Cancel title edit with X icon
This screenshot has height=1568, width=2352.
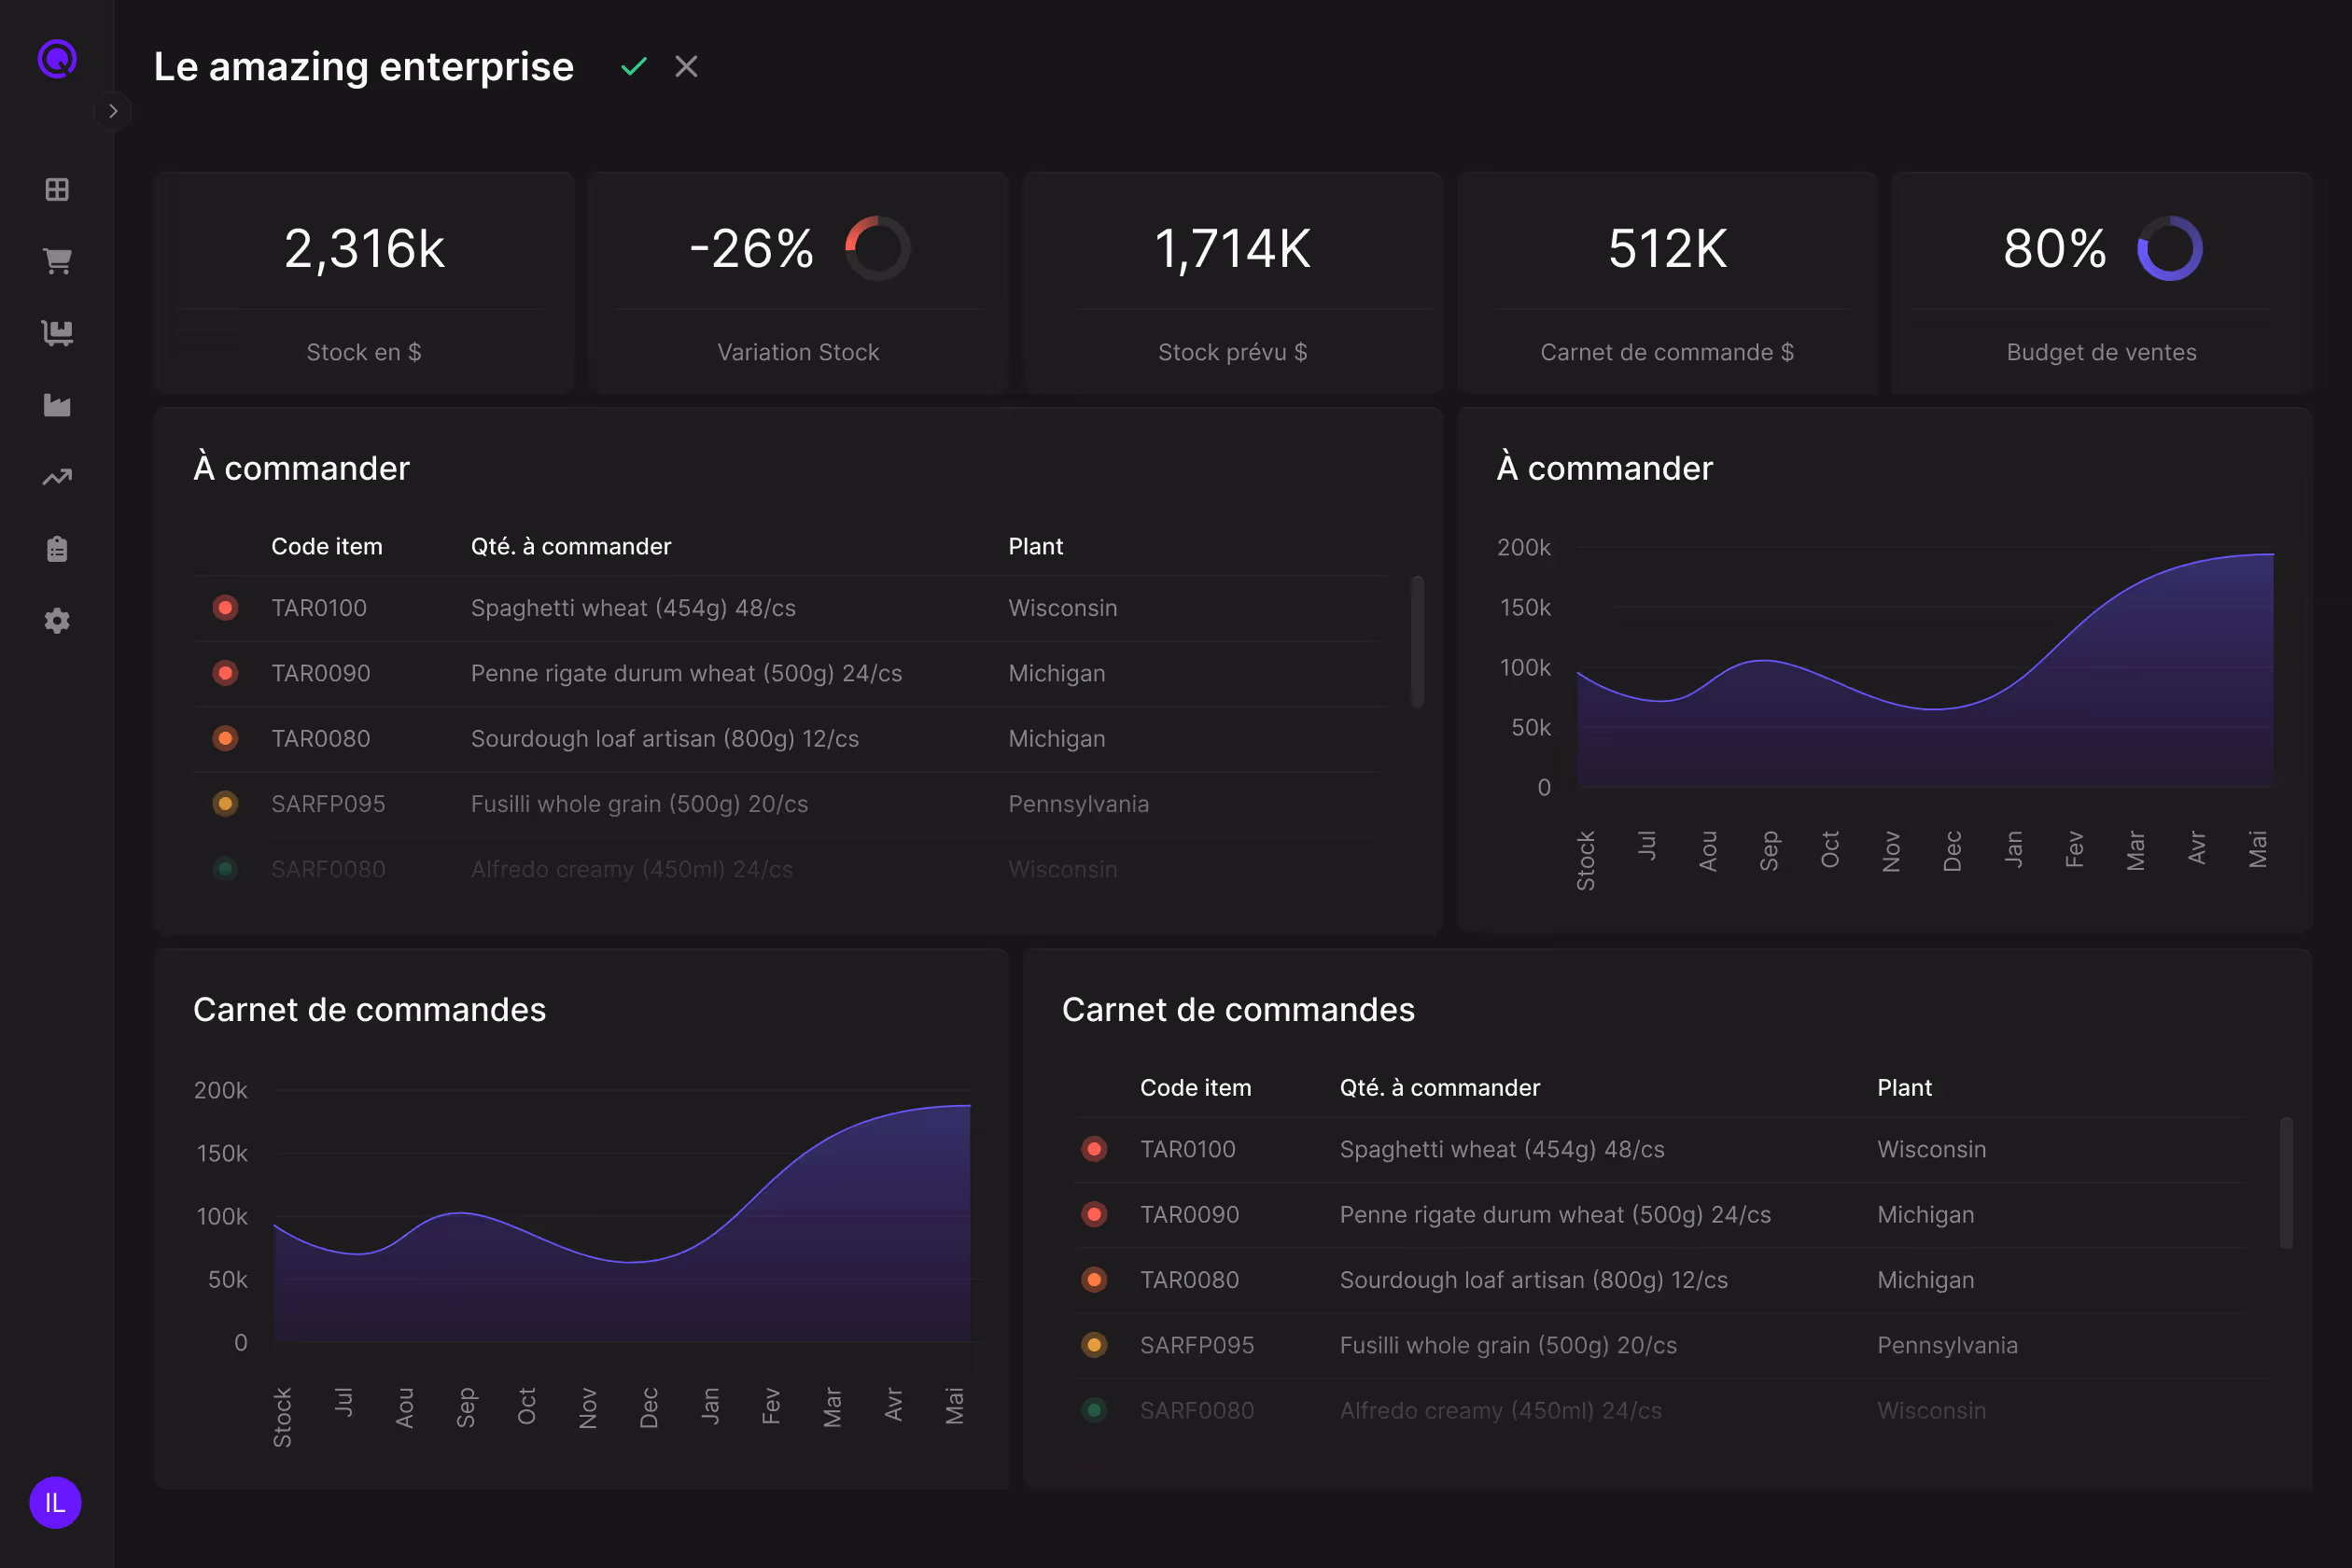click(x=686, y=67)
